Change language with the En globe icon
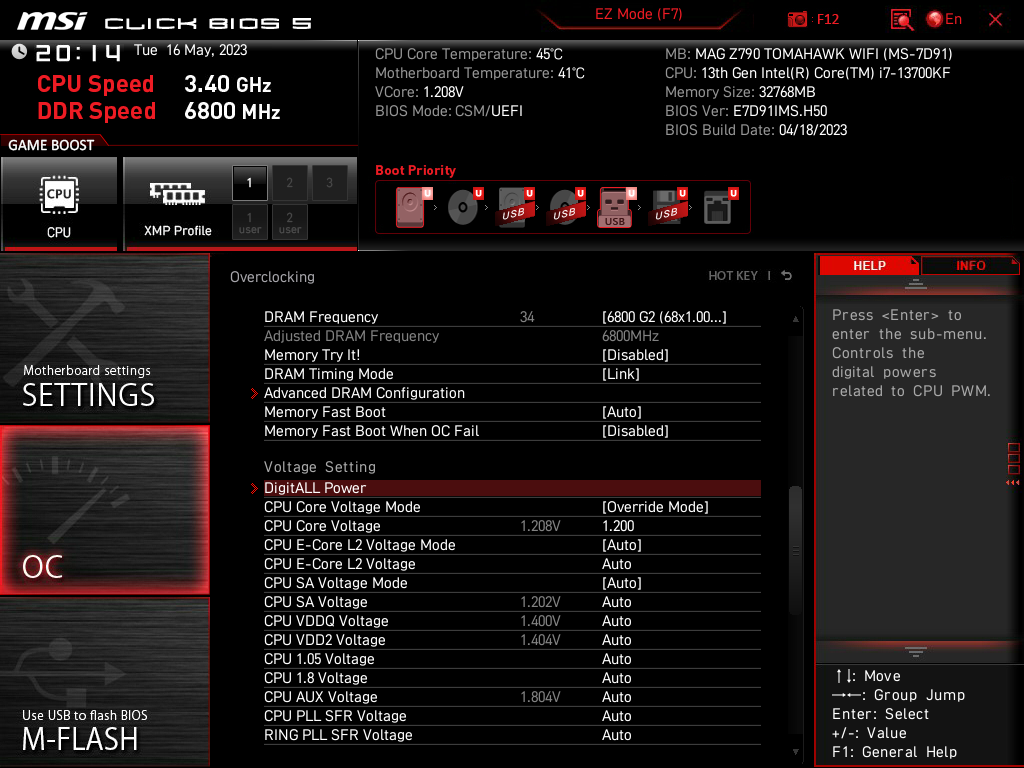 point(944,20)
